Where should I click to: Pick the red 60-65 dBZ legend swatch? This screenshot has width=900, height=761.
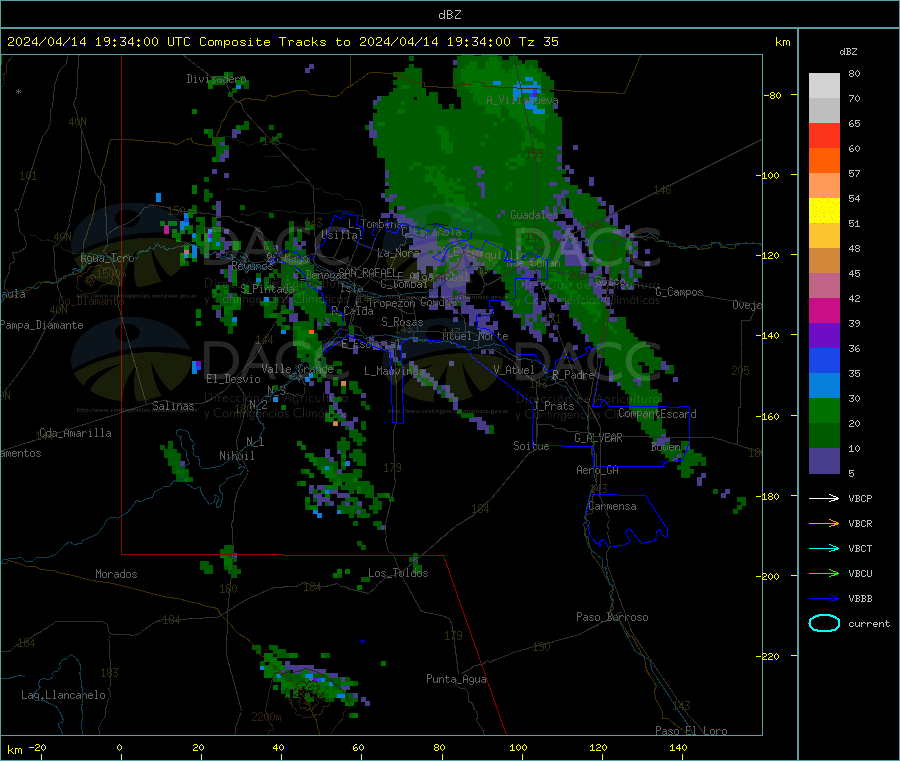click(x=824, y=135)
